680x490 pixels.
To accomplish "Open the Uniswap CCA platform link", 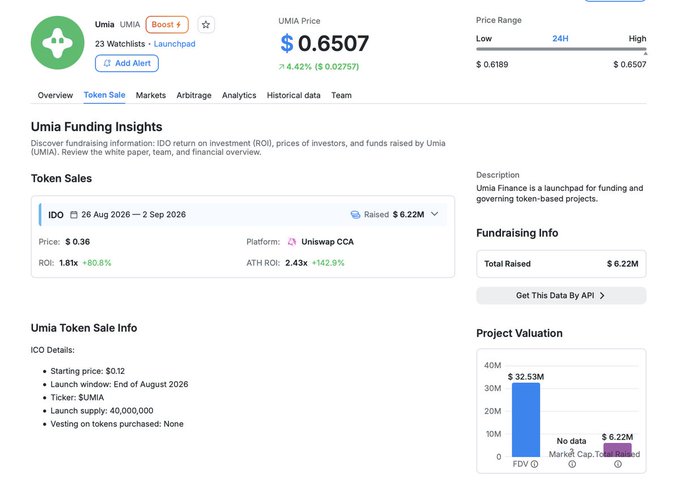I will (327, 242).
